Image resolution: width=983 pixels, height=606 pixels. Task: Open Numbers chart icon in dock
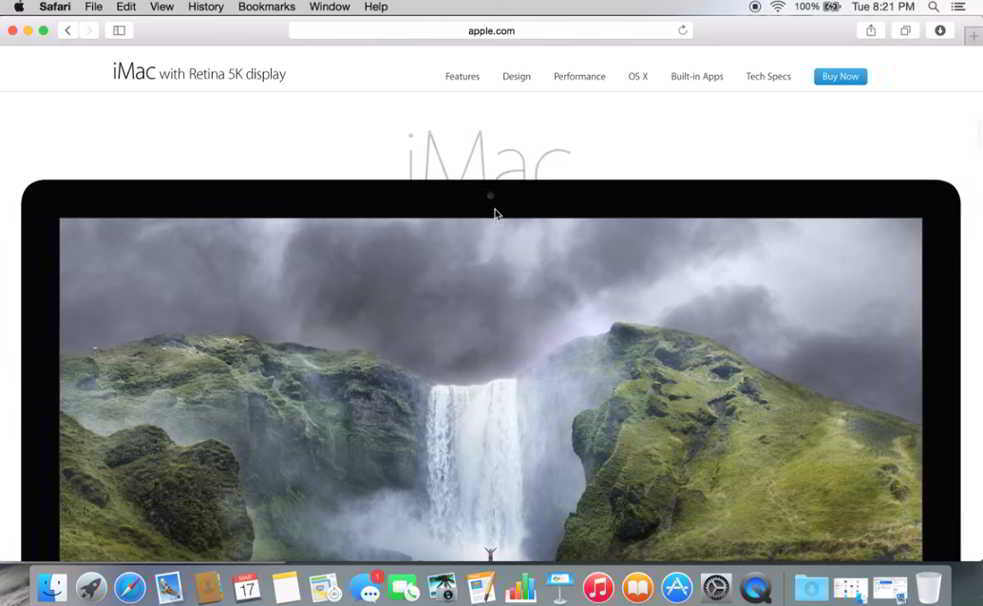pyautogui.click(x=520, y=588)
